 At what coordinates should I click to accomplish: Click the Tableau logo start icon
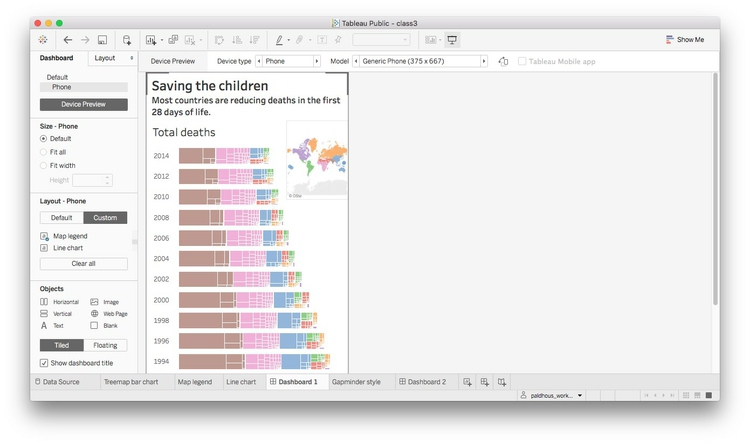(42, 40)
